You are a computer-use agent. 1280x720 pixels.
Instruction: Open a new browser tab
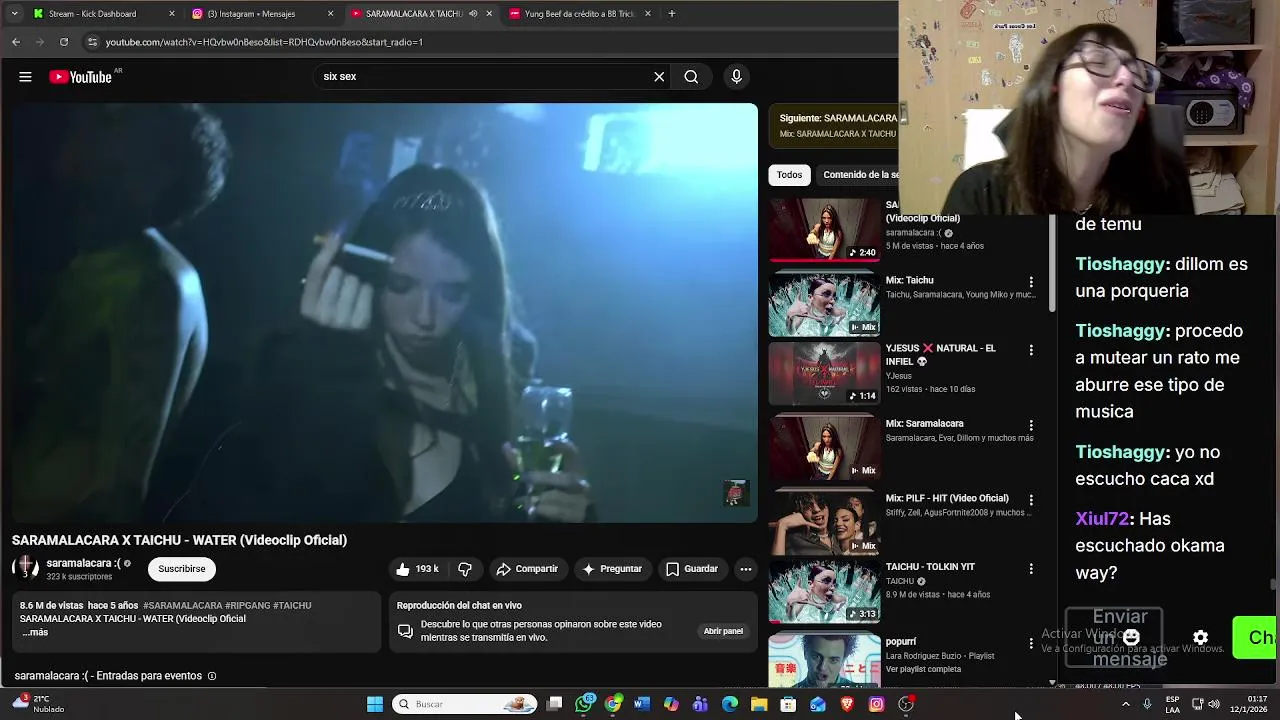pyautogui.click(x=672, y=14)
